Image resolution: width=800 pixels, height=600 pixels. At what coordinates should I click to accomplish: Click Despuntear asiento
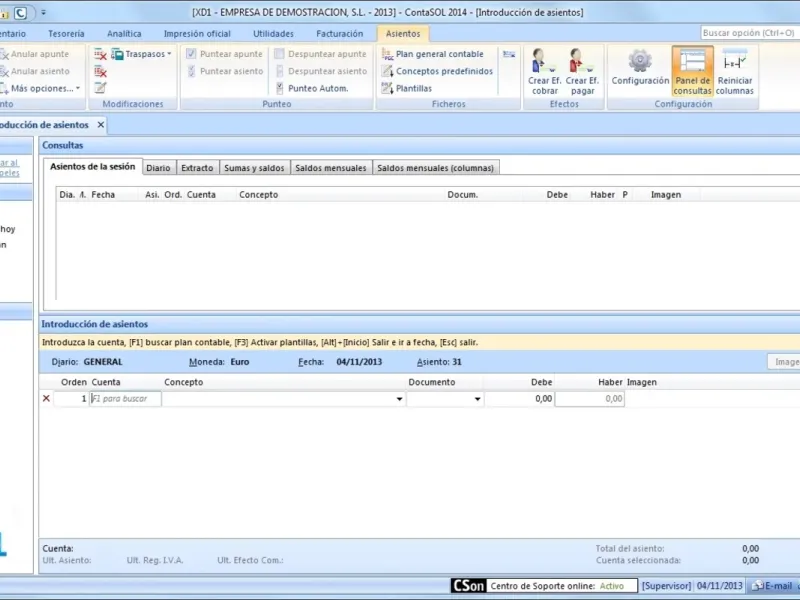320,71
